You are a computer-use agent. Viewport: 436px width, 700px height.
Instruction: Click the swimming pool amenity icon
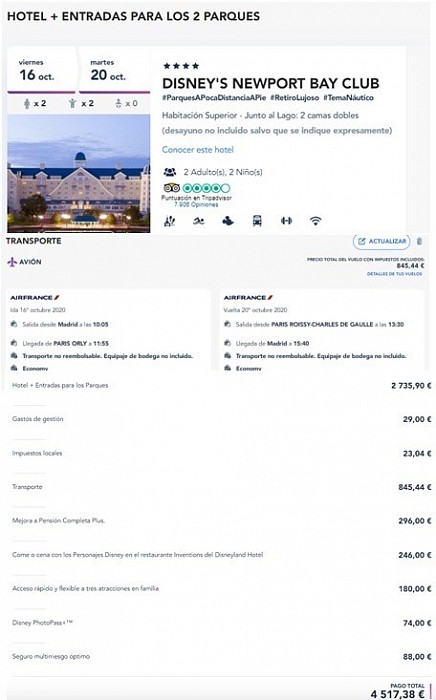199,221
